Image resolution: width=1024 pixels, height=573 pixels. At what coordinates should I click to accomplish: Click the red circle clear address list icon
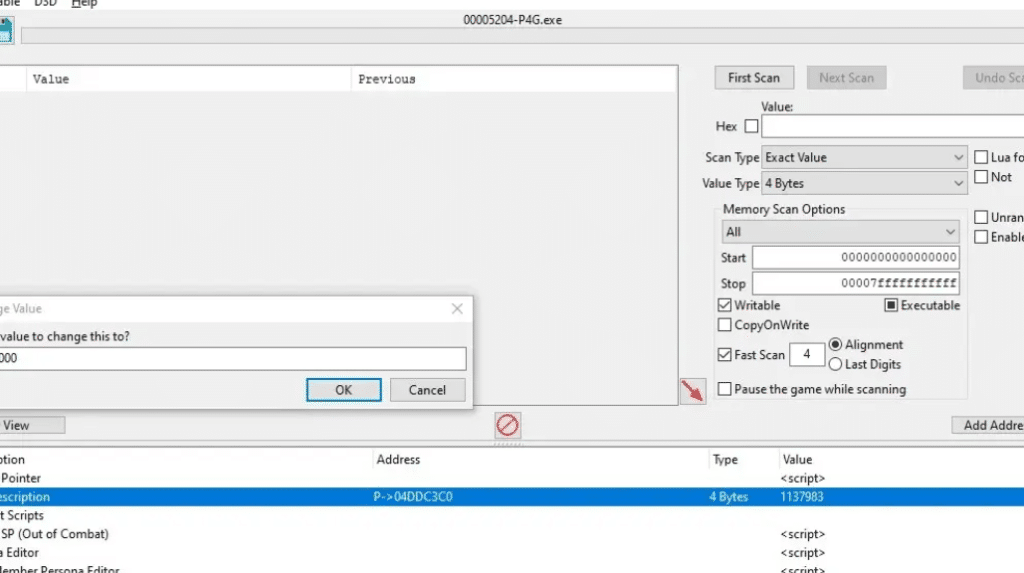507,426
